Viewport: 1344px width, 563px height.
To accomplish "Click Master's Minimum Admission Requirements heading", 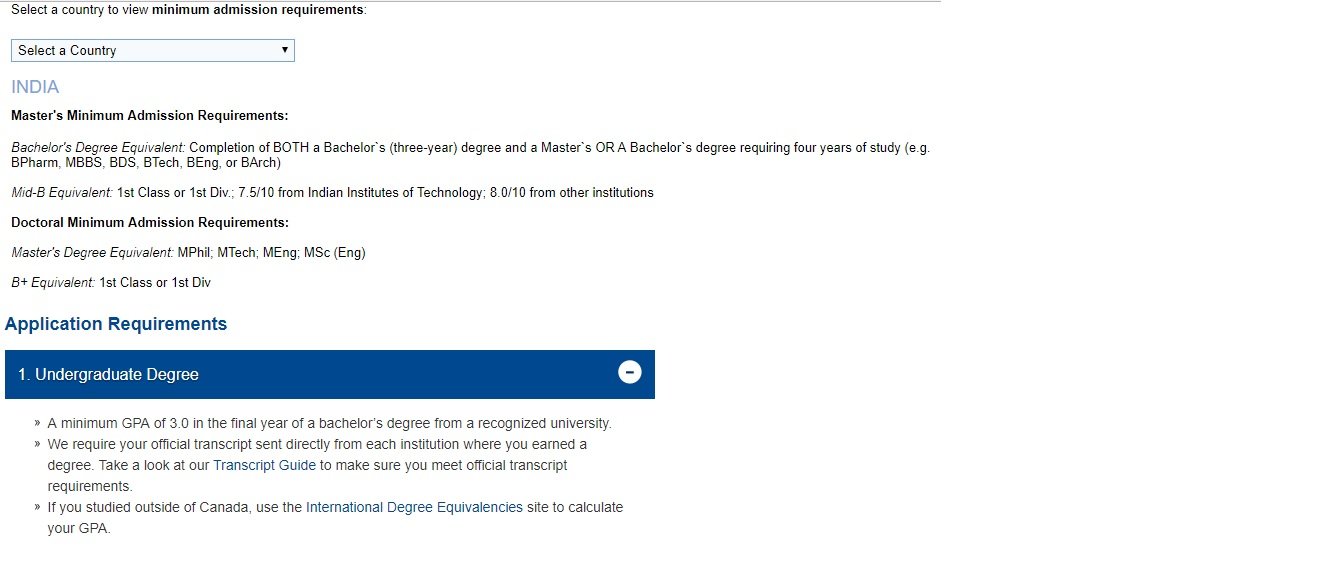I will [x=150, y=116].
